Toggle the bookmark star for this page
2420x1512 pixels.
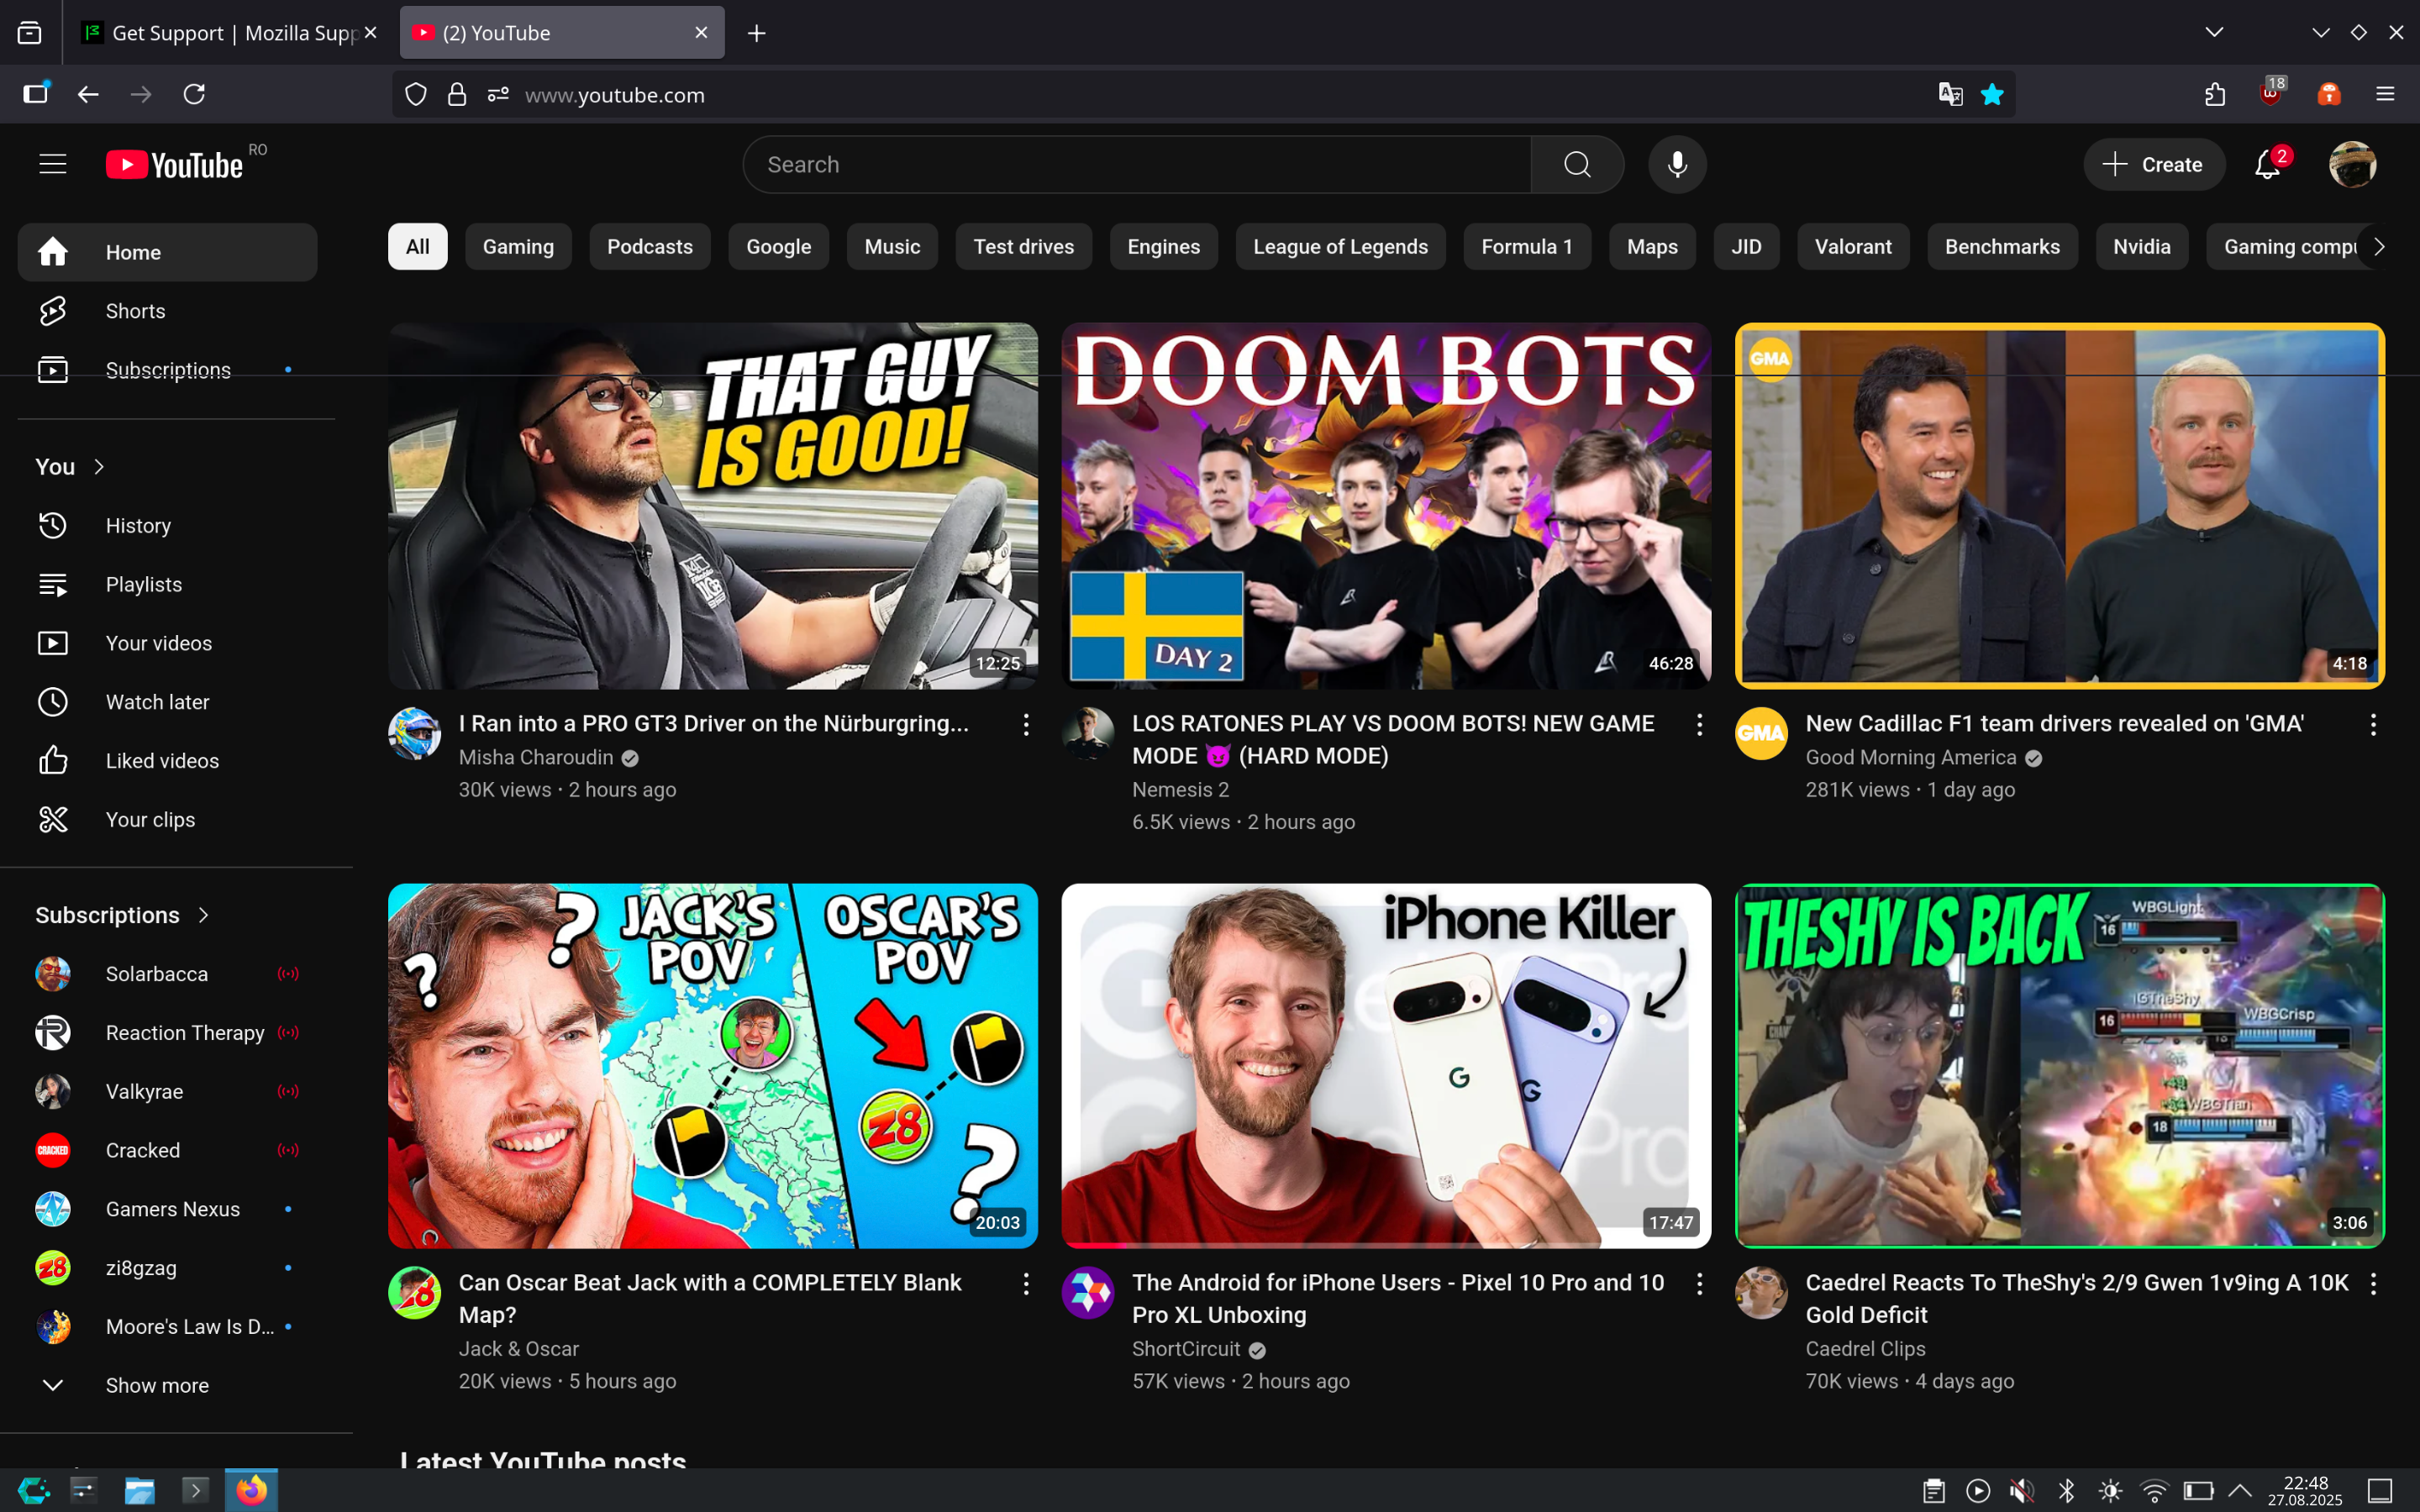tap(1992, 94)
